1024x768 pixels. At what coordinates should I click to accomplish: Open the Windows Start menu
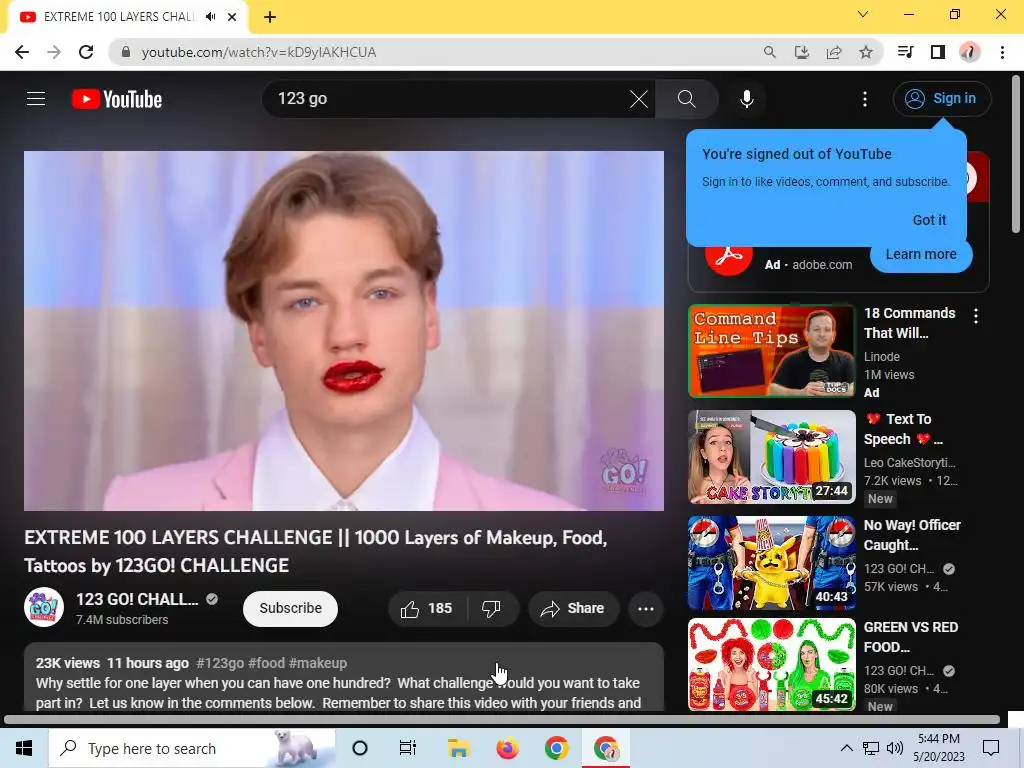[x=24, y=748]
